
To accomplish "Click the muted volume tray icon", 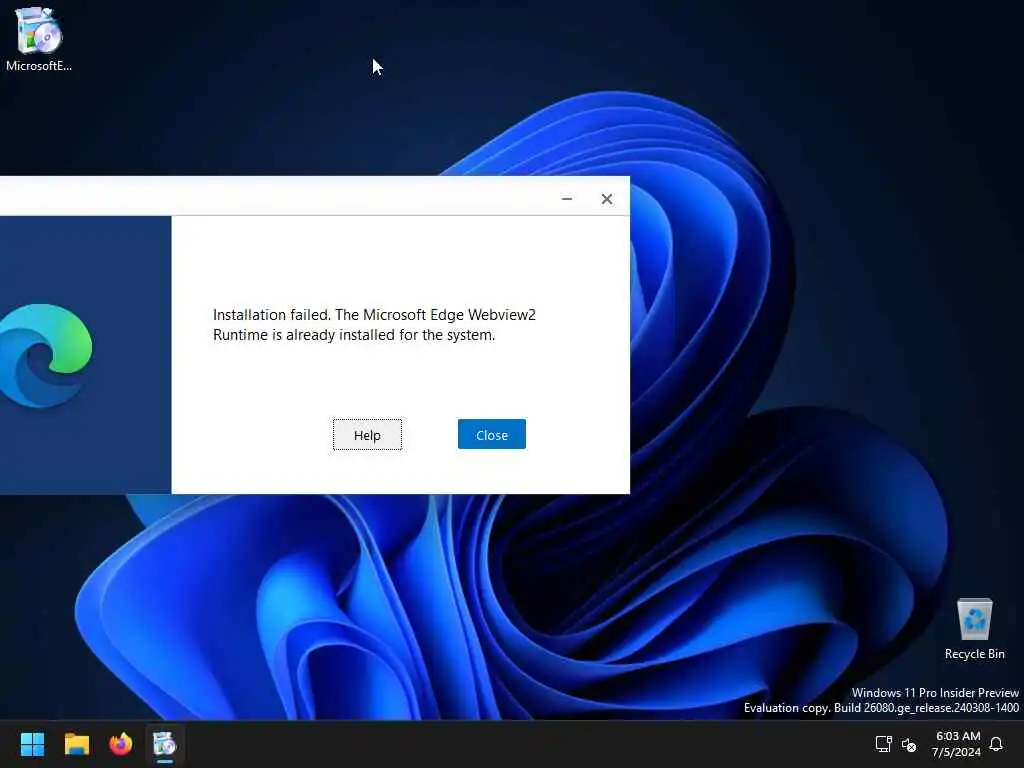I will (908, 744).
